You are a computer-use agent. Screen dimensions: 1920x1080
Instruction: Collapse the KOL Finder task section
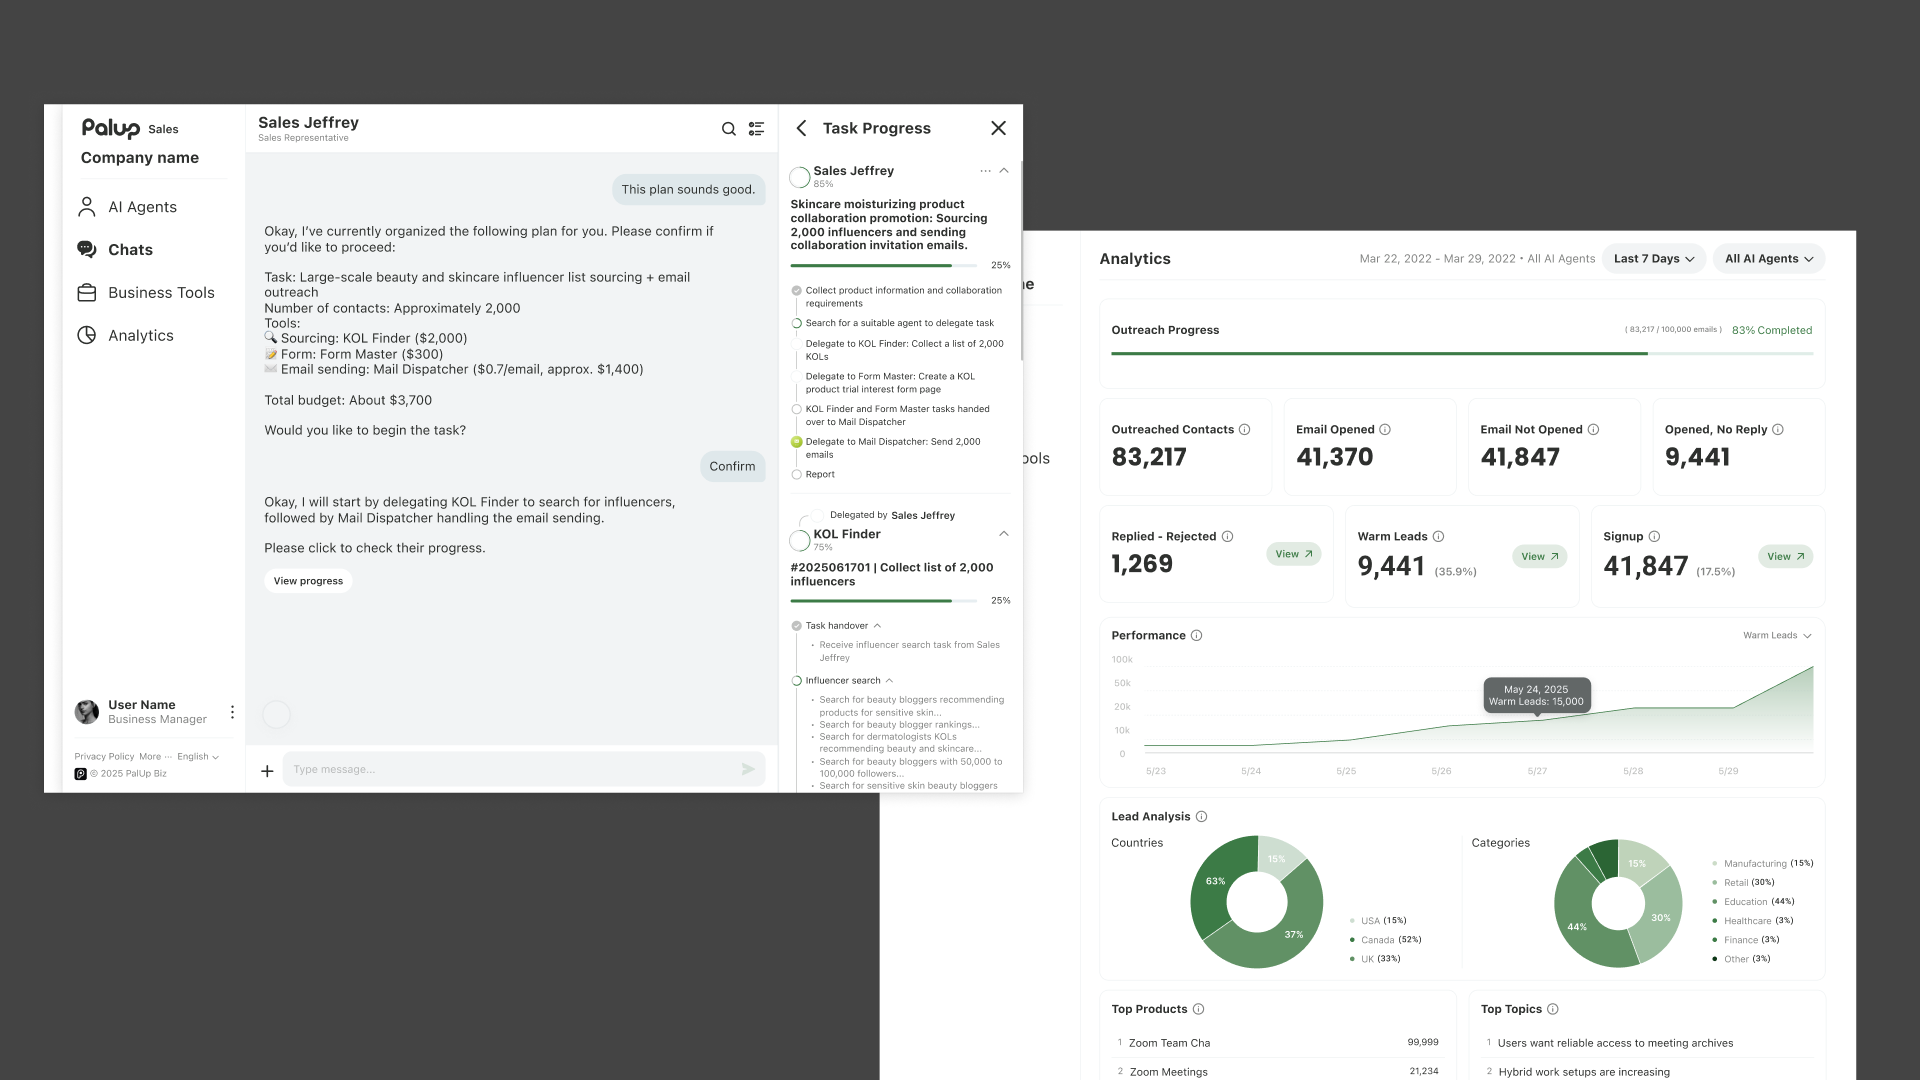click(1004, 534)
